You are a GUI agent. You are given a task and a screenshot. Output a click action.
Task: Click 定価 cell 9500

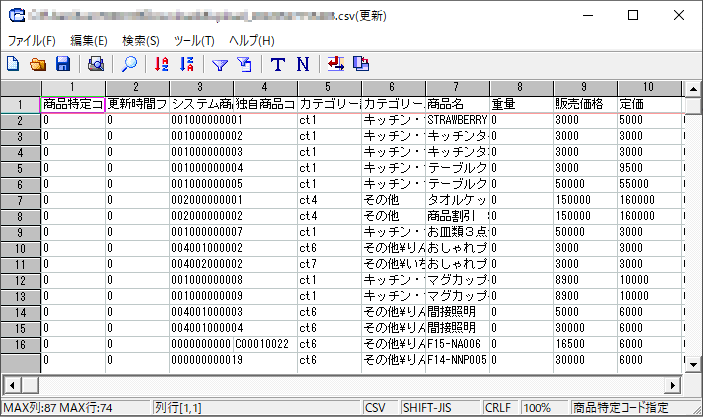649,168
